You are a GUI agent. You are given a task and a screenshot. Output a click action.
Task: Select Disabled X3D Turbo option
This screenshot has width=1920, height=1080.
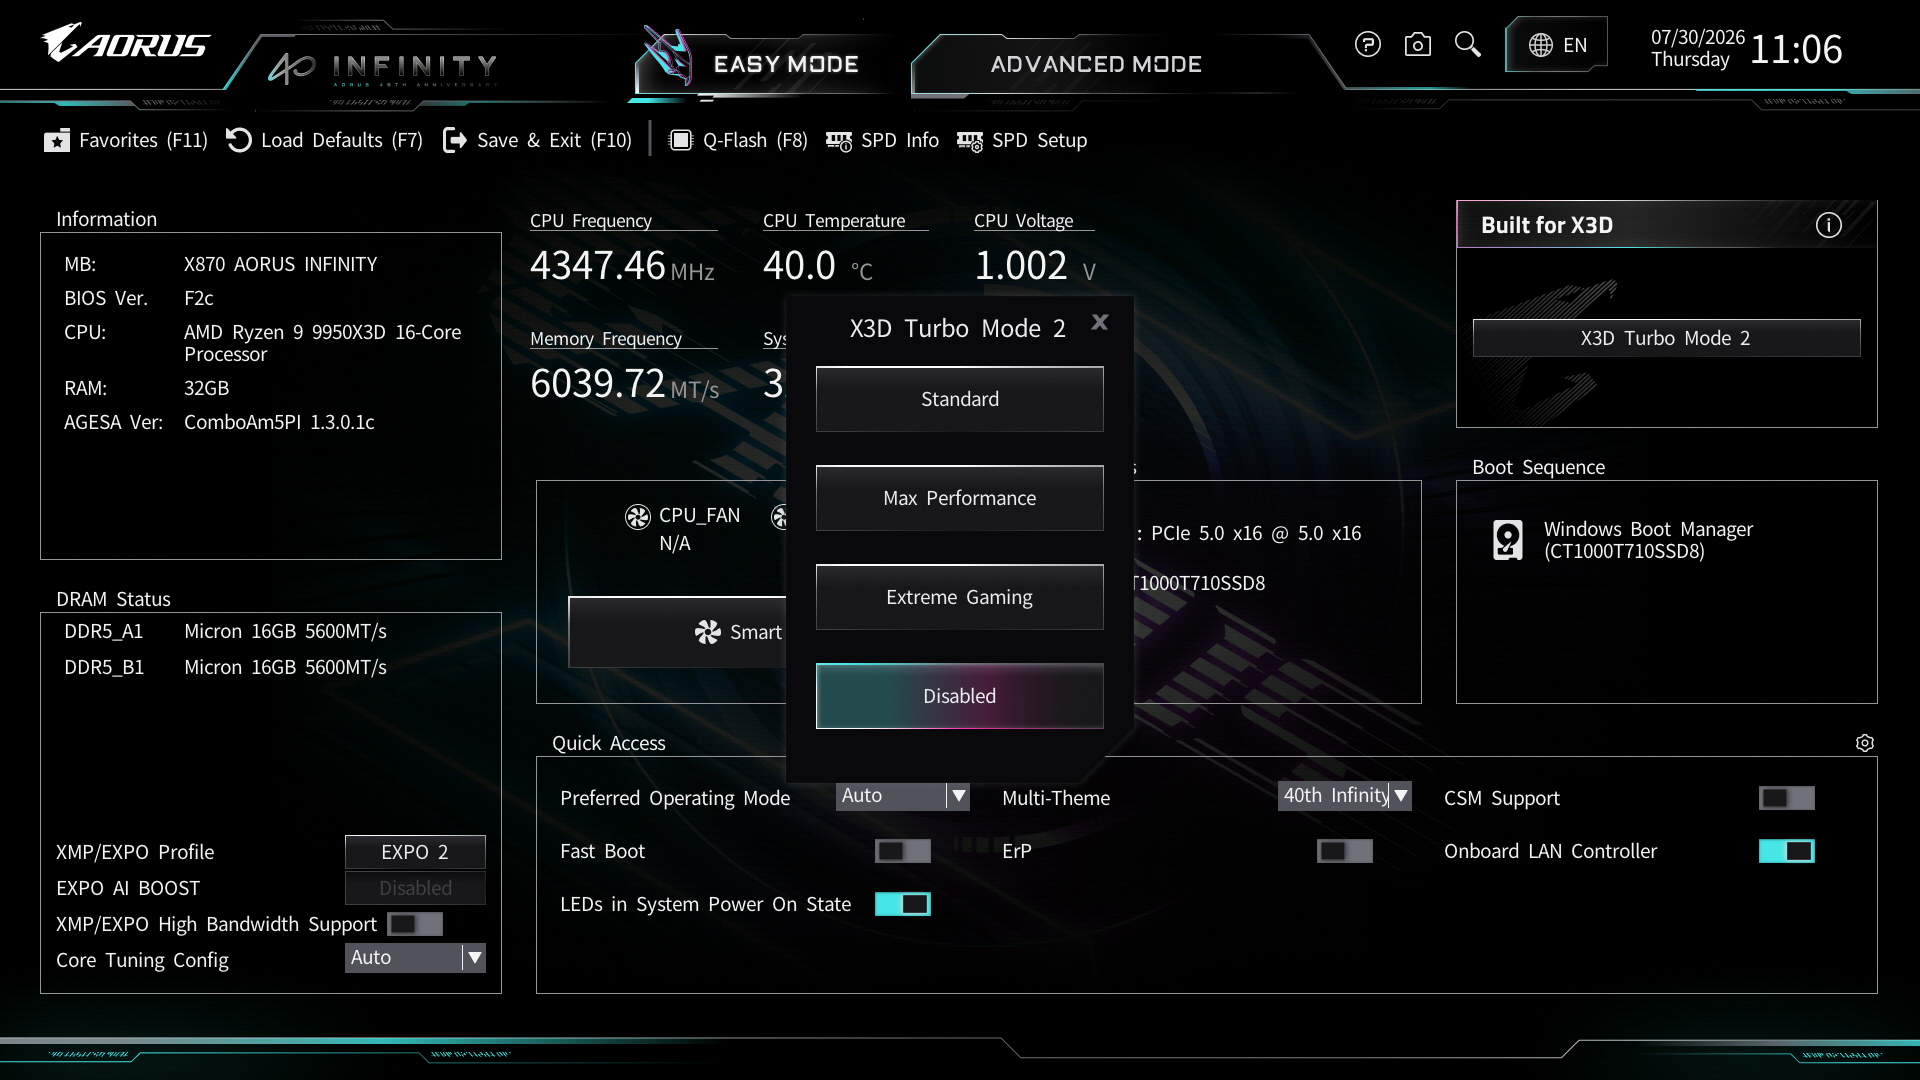point(960,696)
